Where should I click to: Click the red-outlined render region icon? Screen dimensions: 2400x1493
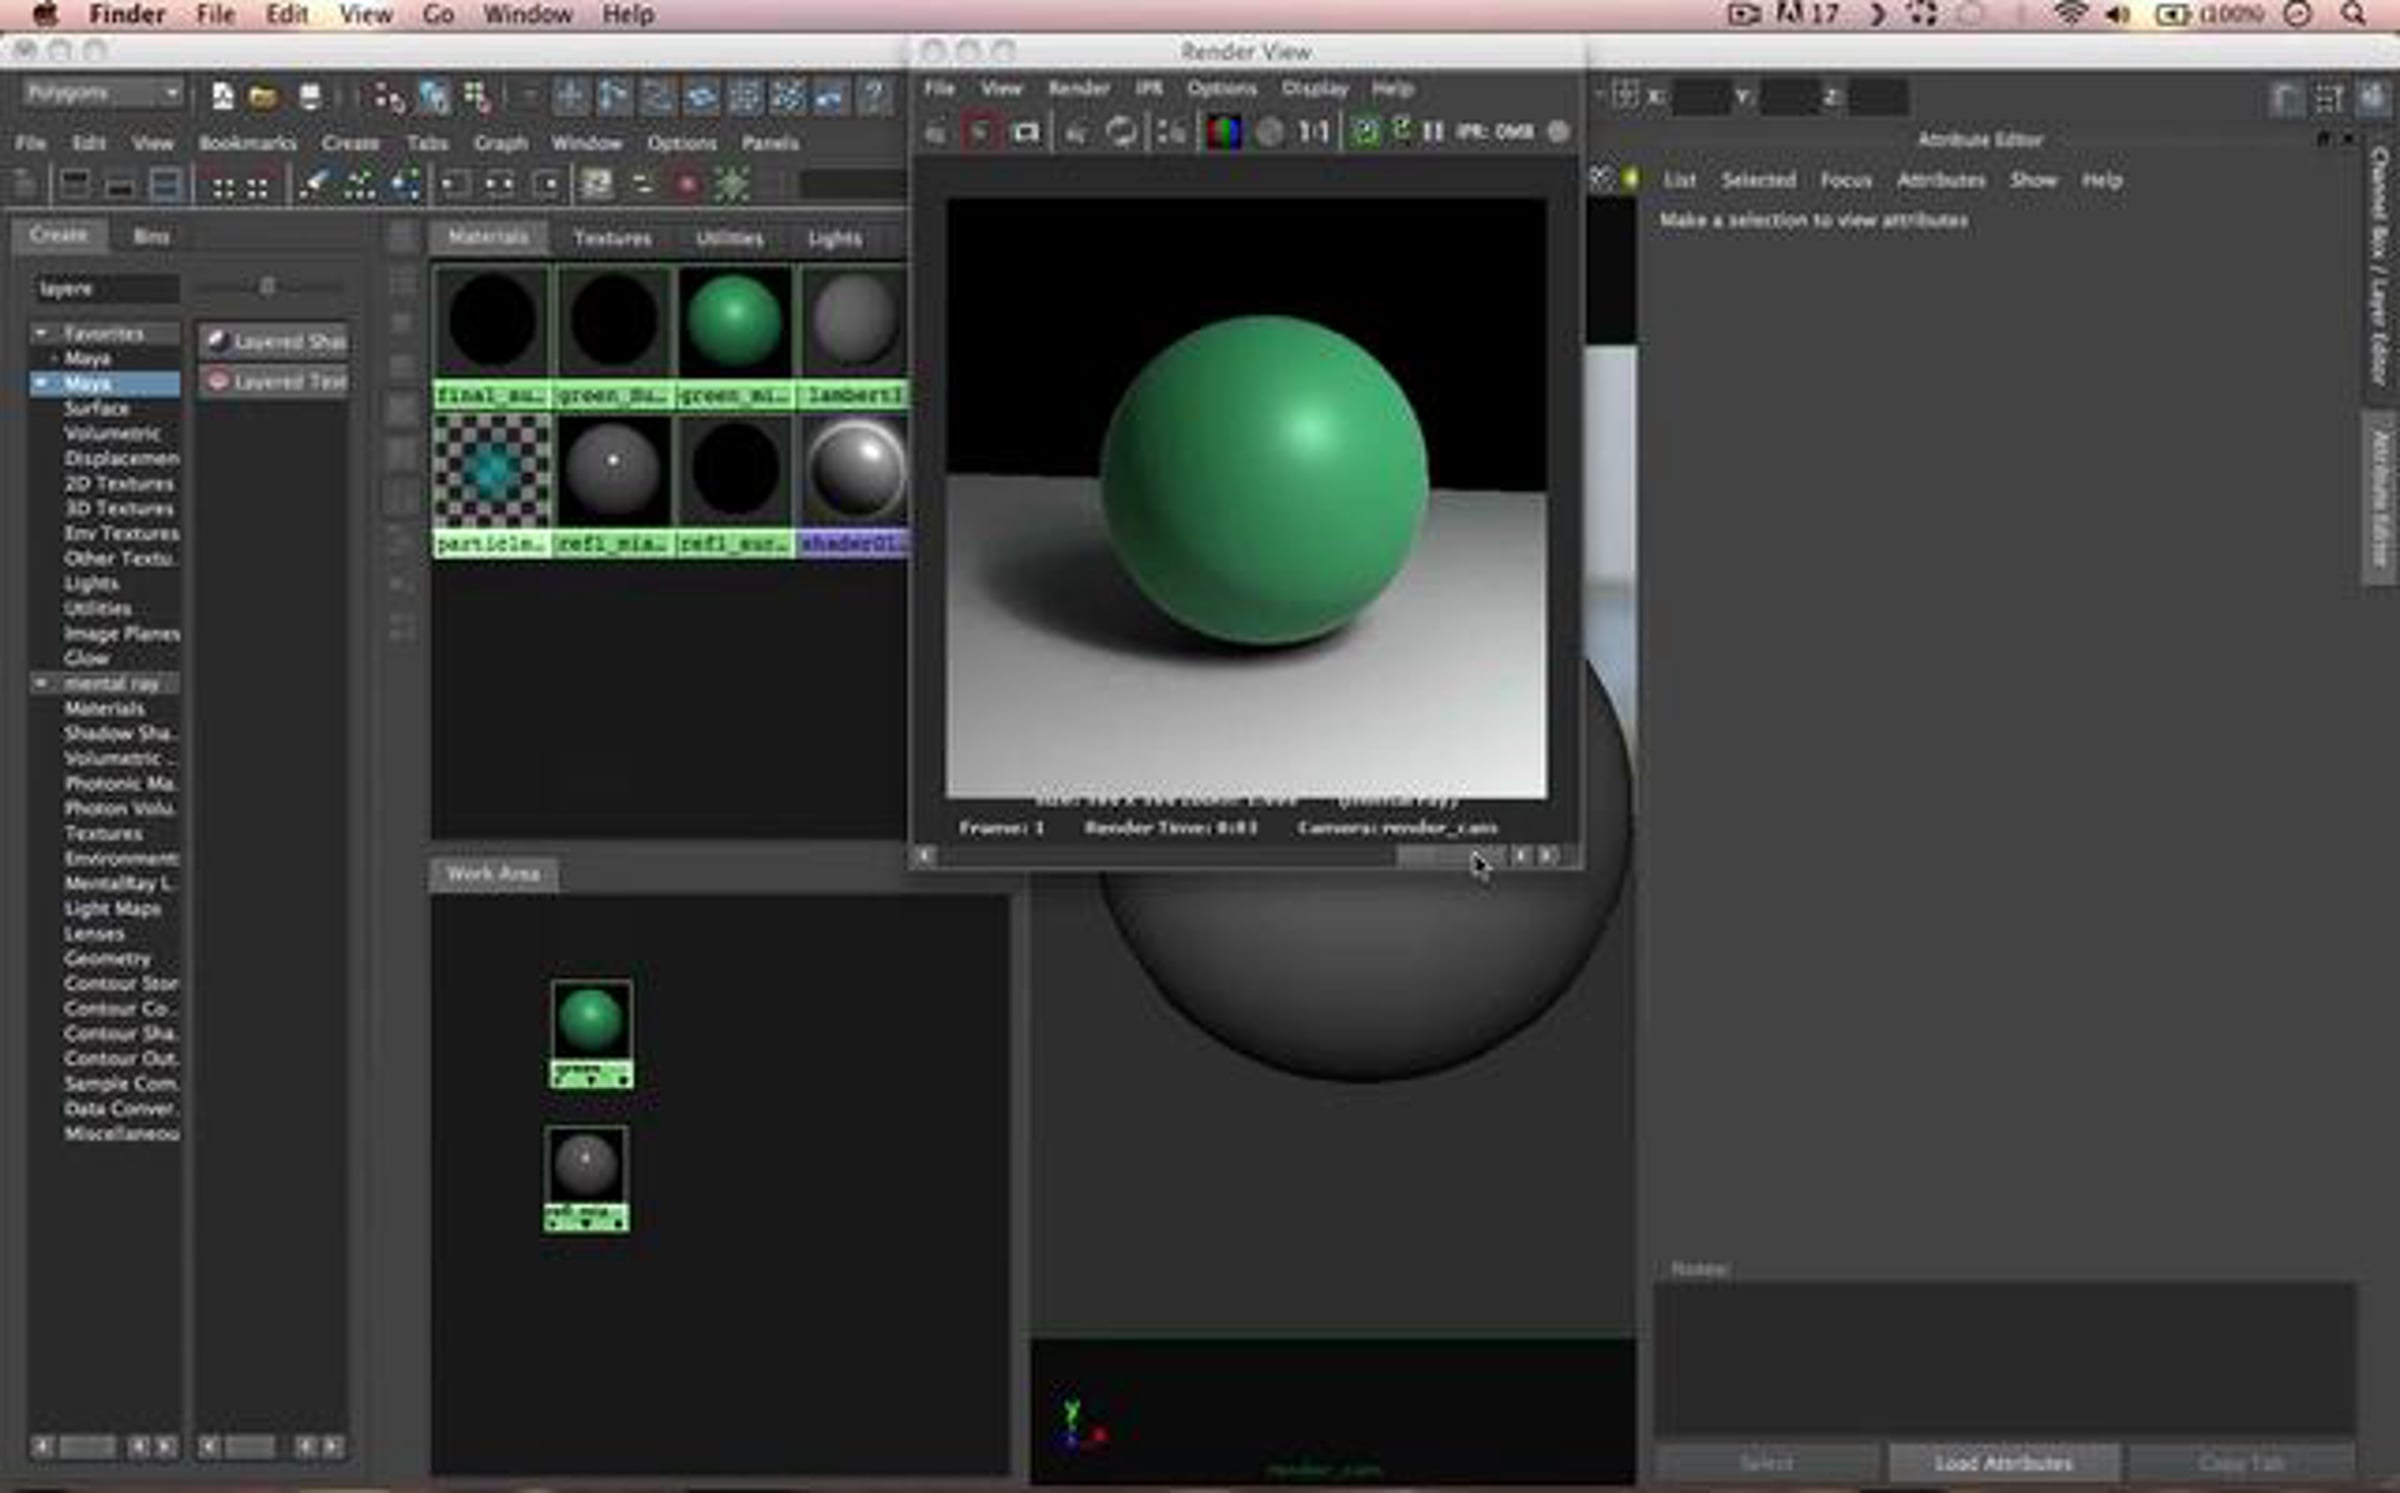(x=980, y=132)
